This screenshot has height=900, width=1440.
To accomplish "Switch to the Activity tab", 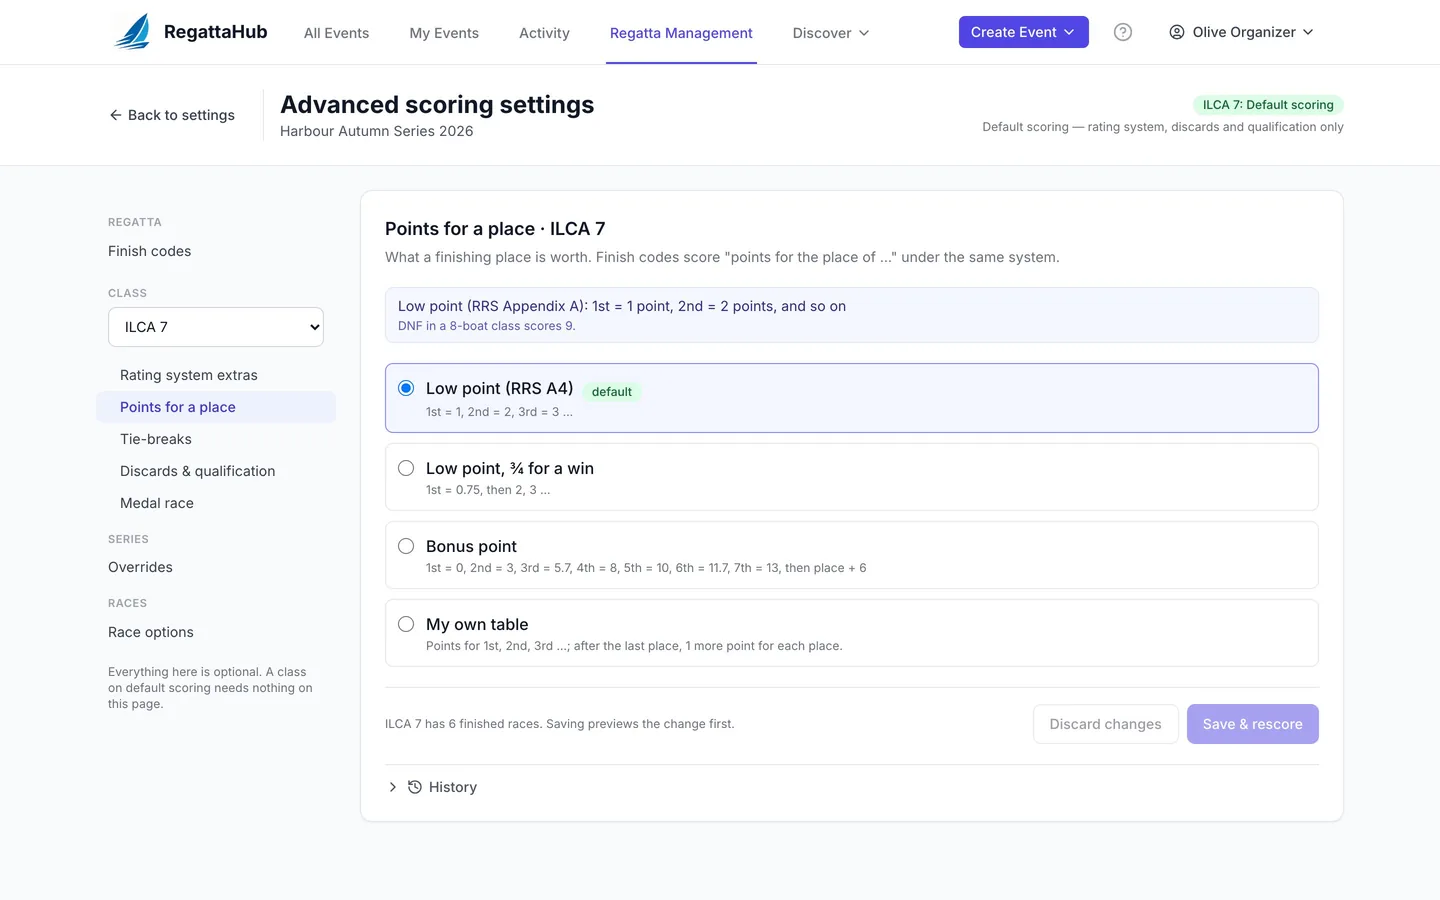I will pos(544,33).
